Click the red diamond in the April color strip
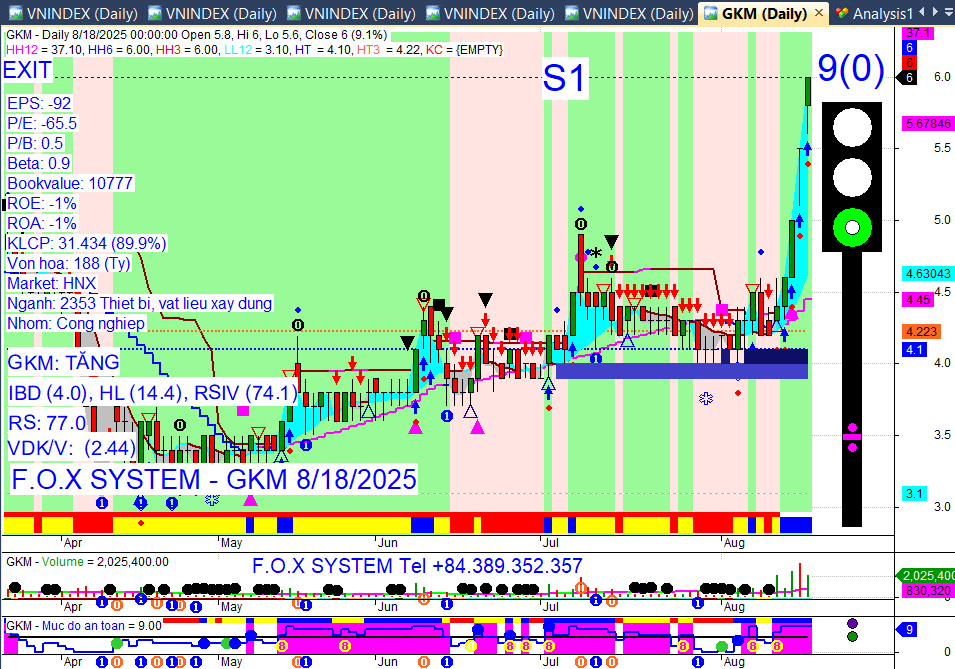The image size is (955, 669). click(x=141, y=523)
